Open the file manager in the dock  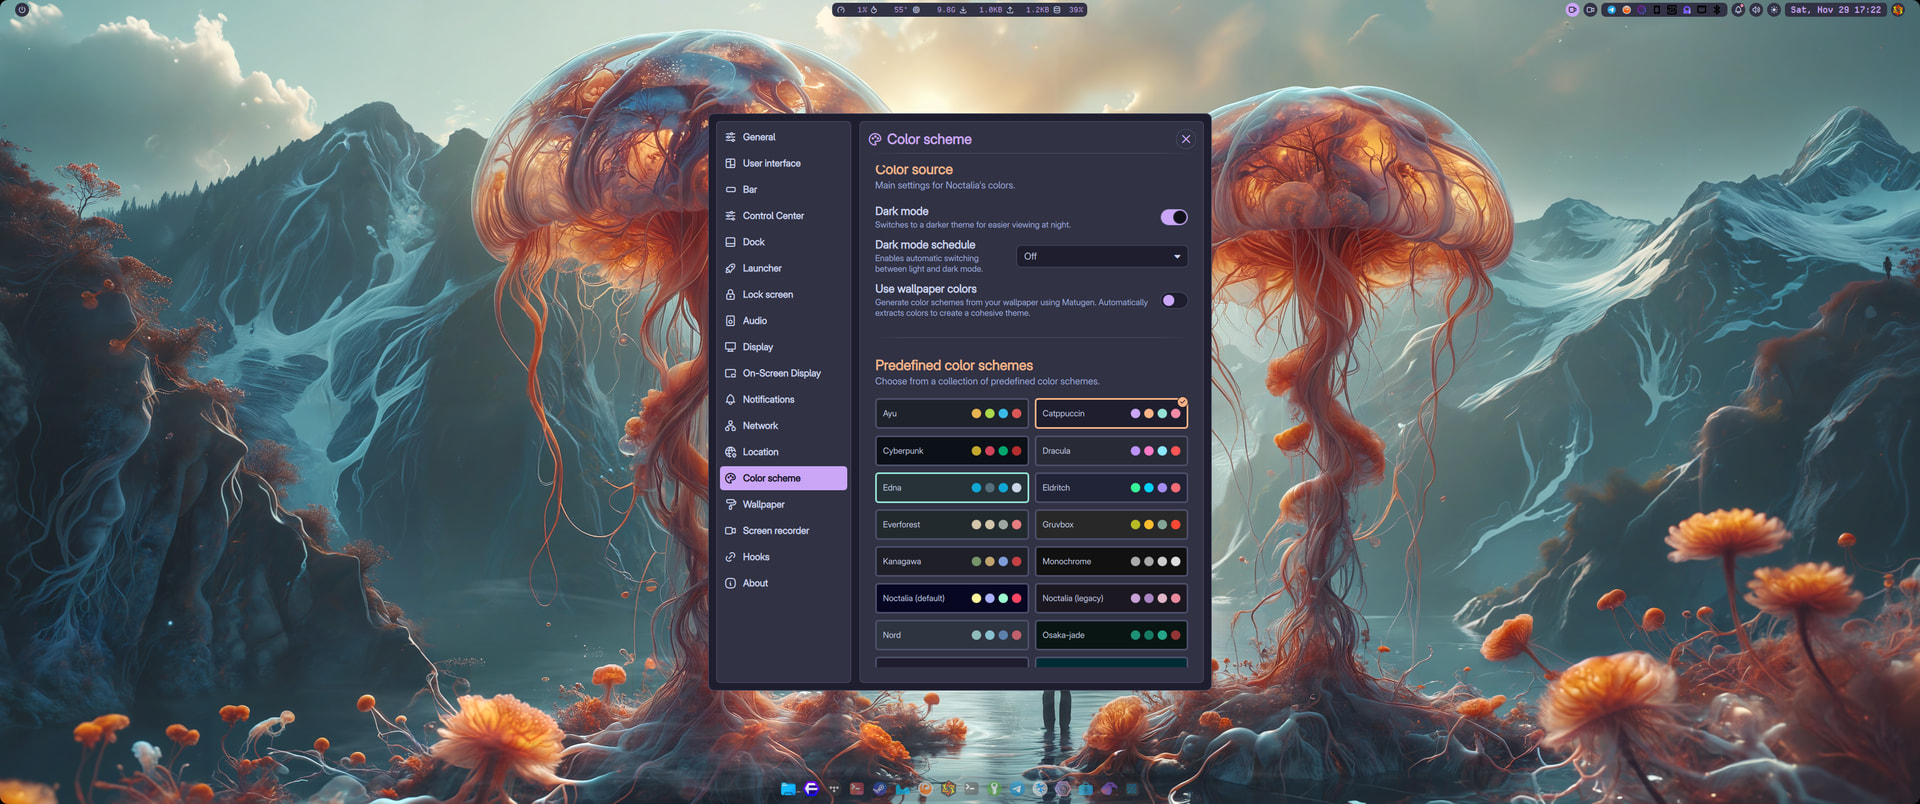(788, 789)
